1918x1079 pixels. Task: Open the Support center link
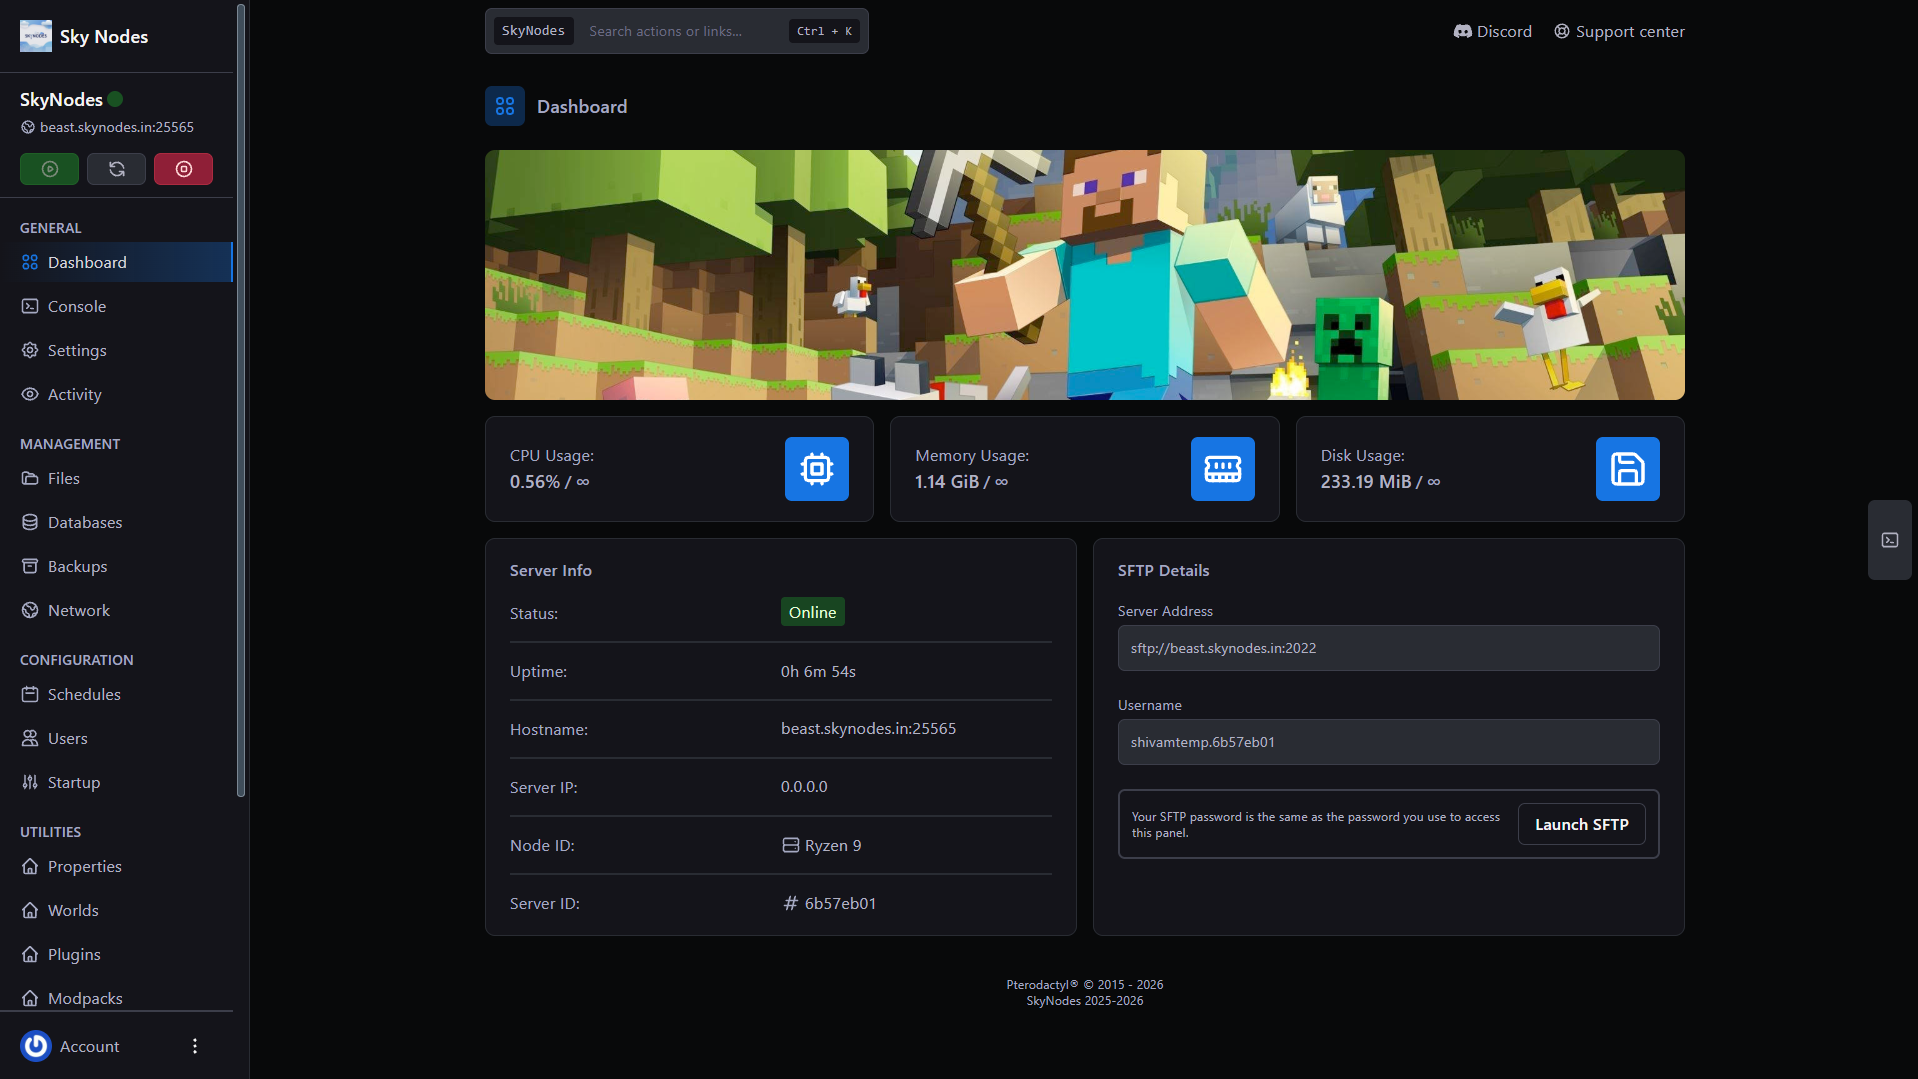pyautogui.click(x=1619, y=31)
